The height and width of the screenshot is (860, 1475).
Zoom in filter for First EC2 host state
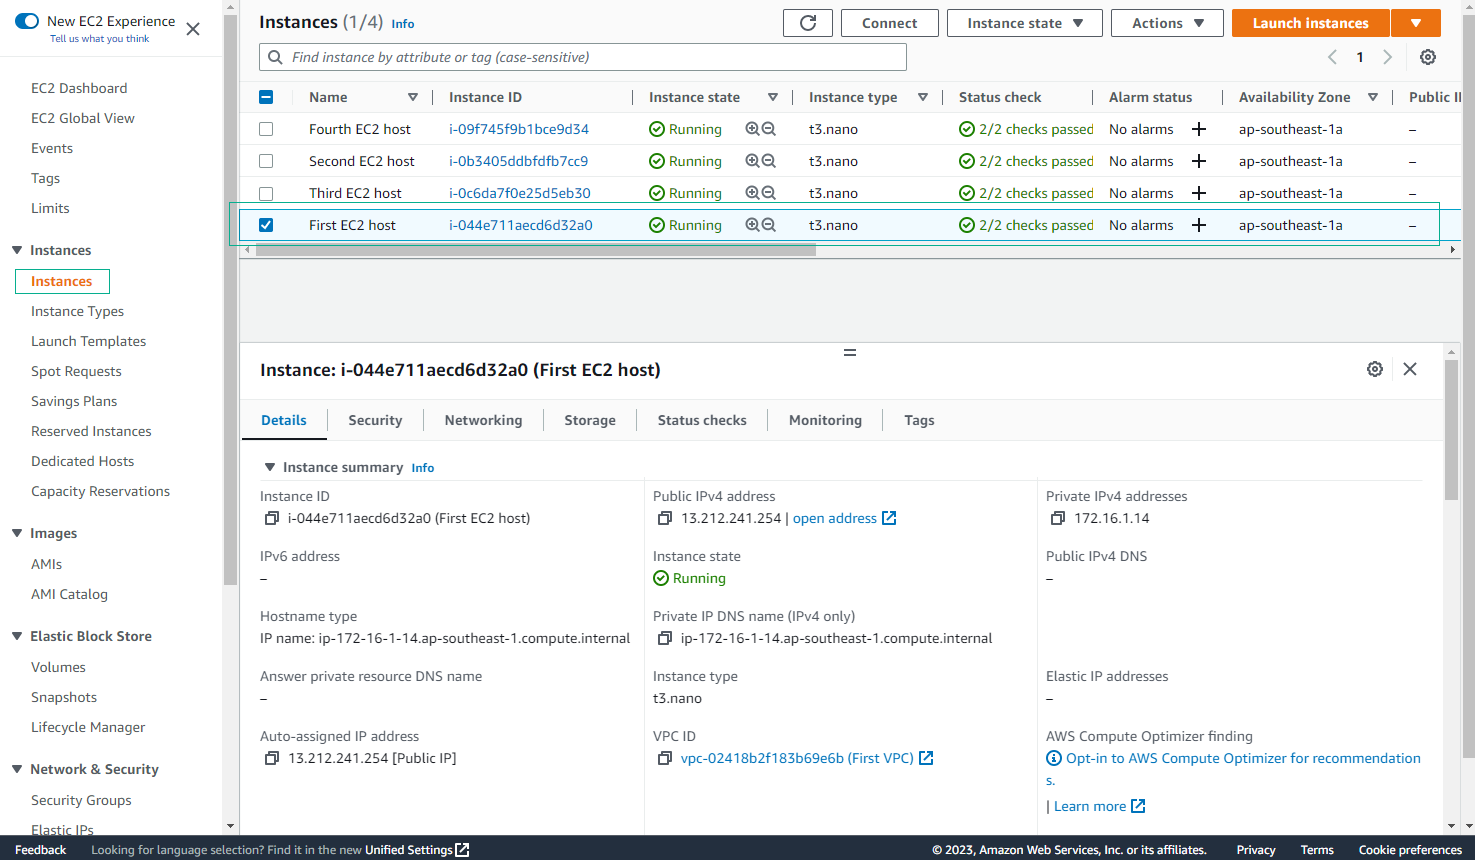(752, 225)
